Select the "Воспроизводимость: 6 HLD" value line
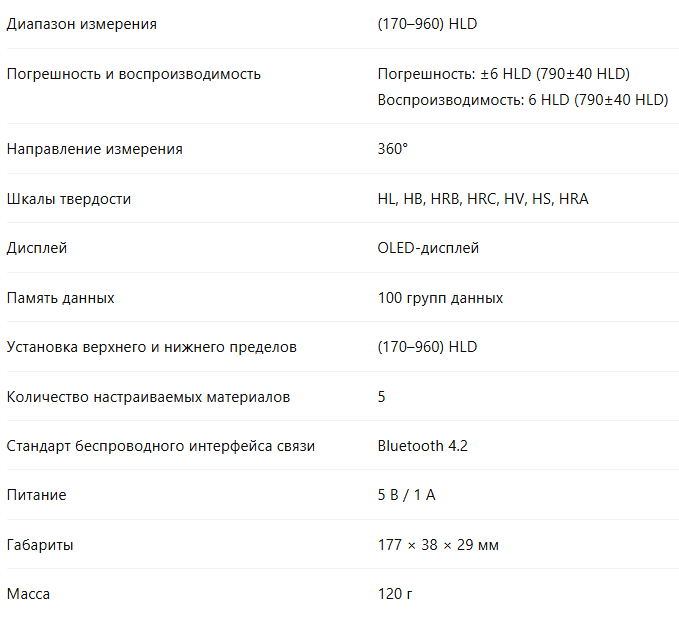The height and width of the screenshot is (621, 679). coord(522,100)
